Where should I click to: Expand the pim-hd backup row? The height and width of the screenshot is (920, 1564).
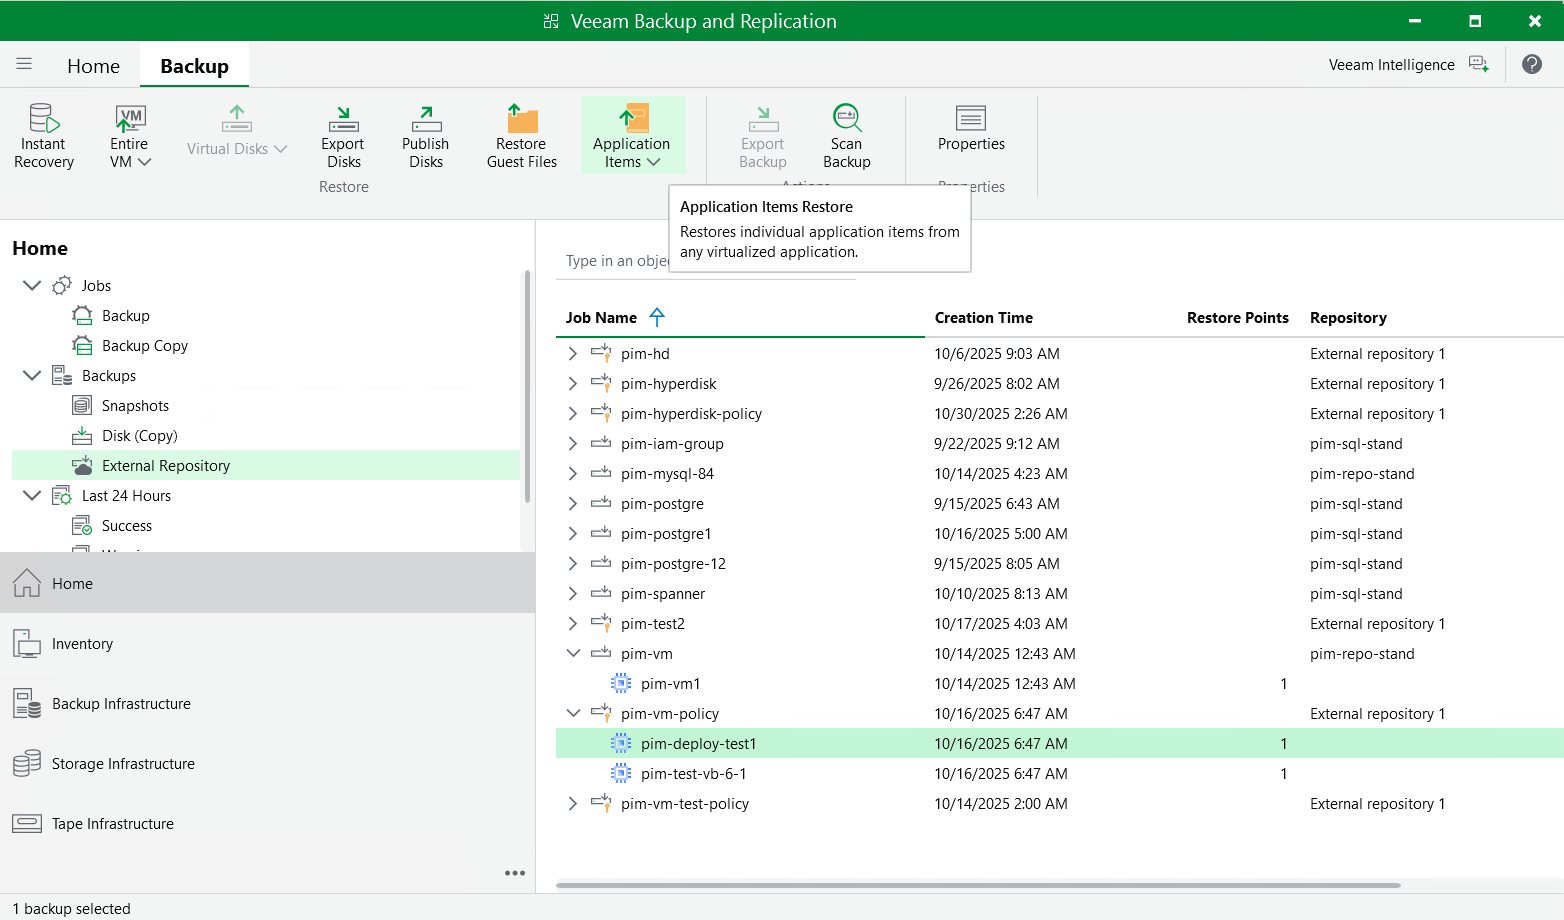point(572,354)
